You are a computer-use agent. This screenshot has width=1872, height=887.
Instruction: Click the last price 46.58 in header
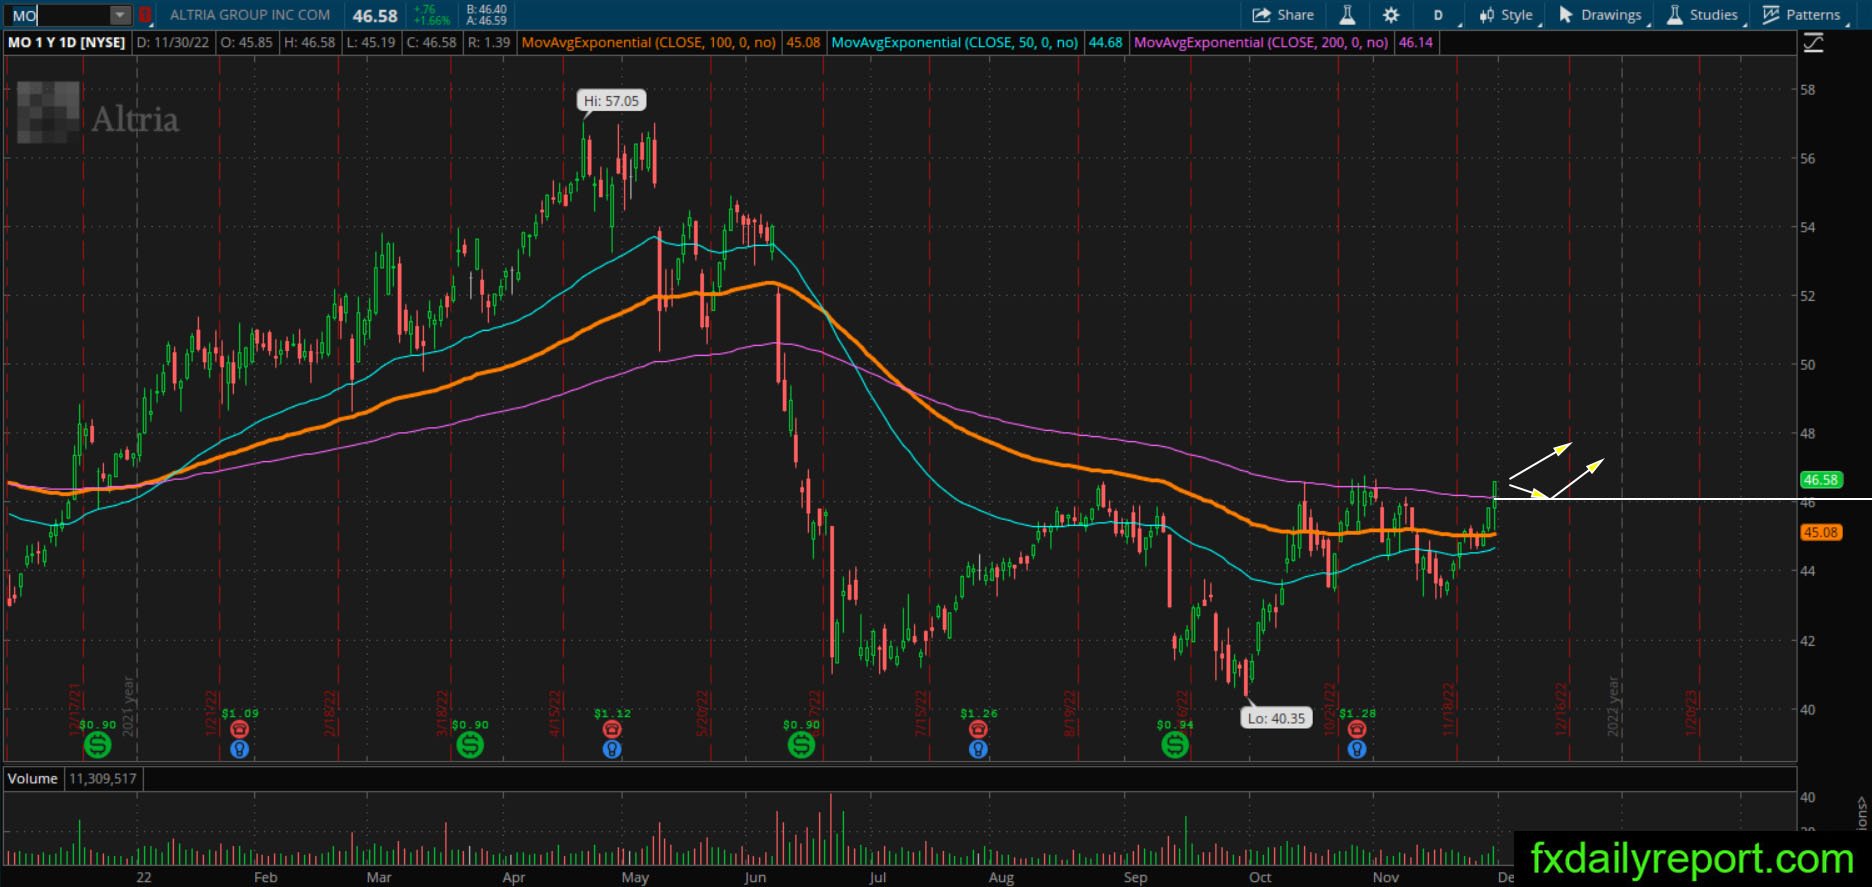click(x=375, y=16)
